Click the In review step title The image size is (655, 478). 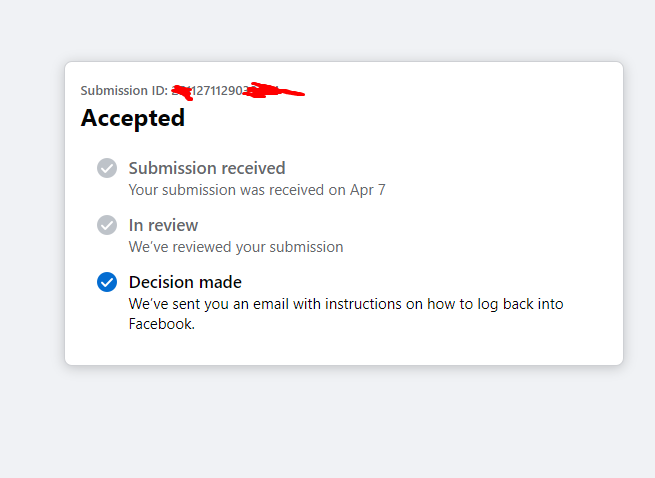point(163,225)
